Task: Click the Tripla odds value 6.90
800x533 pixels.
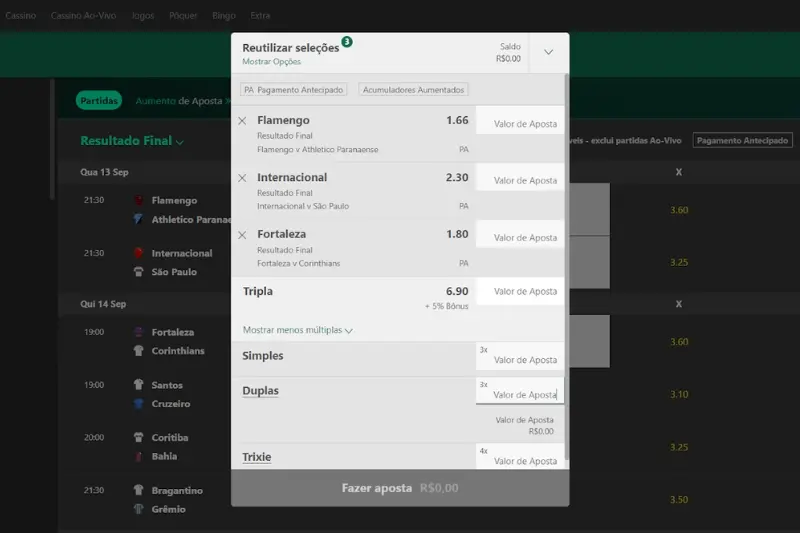Action: (457, 291)
